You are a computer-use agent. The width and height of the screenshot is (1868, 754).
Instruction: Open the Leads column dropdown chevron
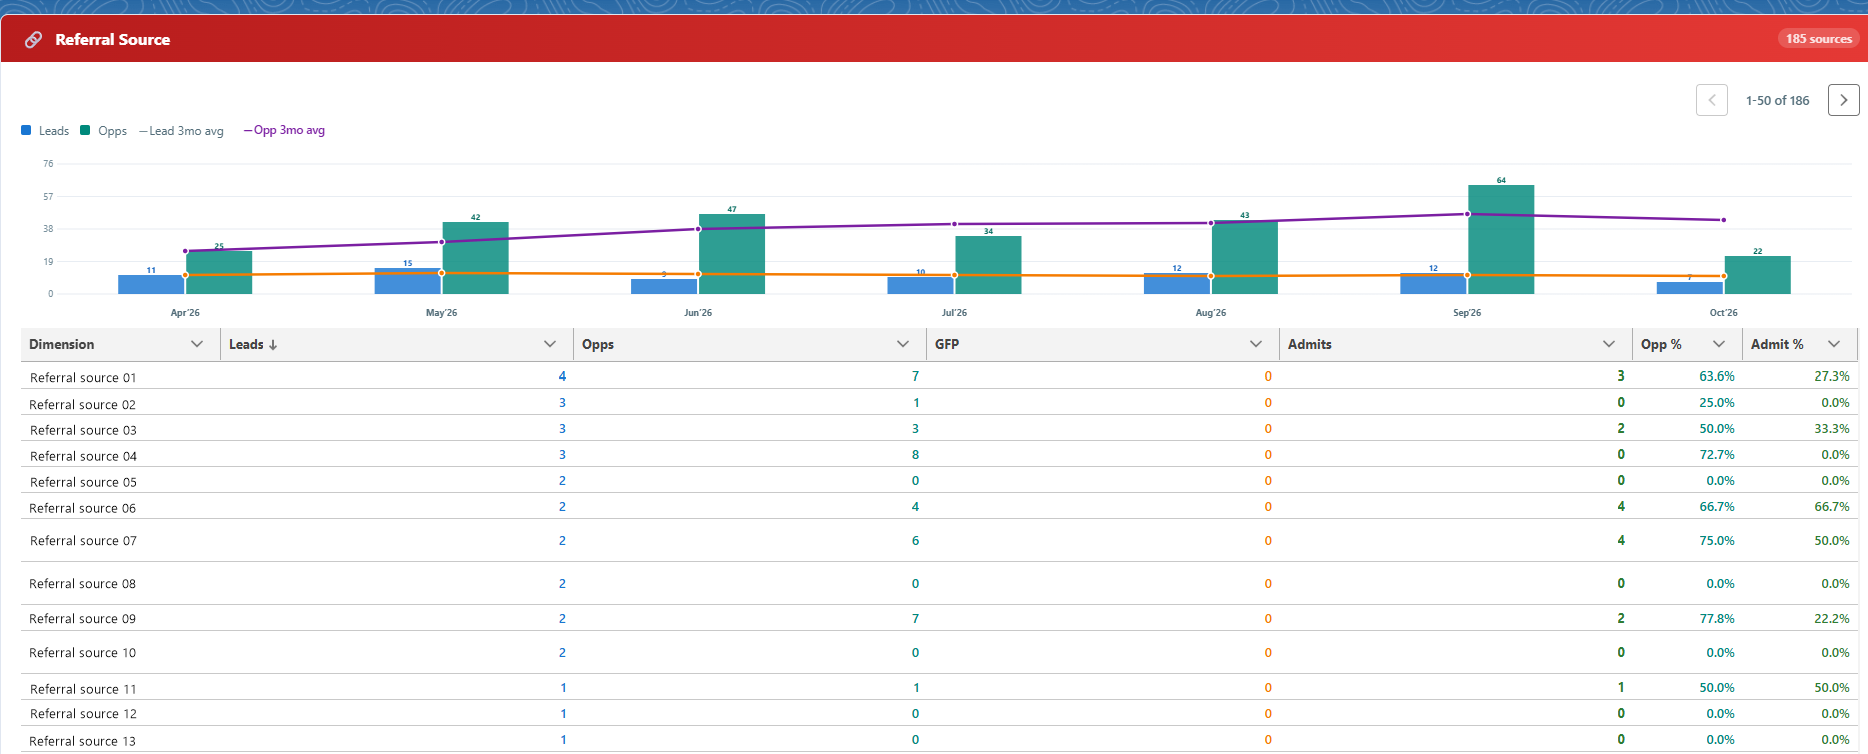point(550,344)
